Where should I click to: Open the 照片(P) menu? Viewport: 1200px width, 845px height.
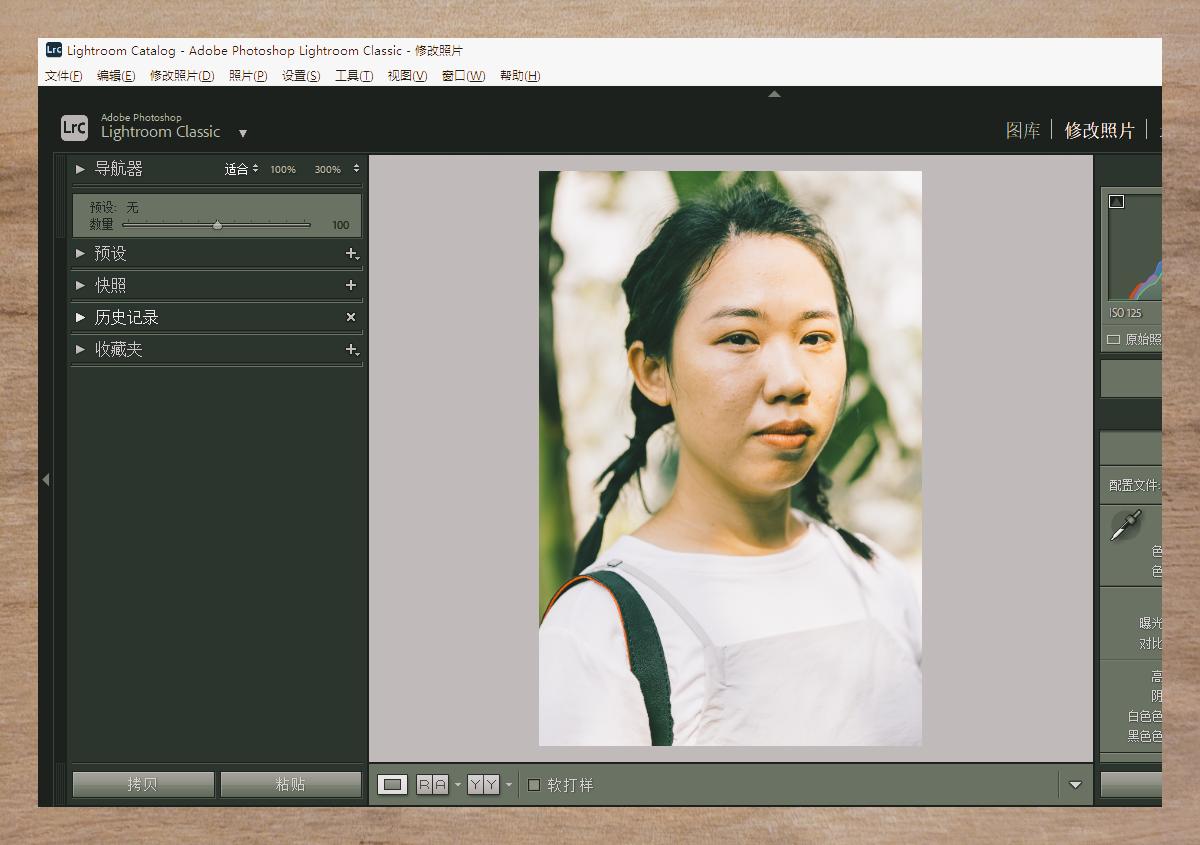(248, 76)
